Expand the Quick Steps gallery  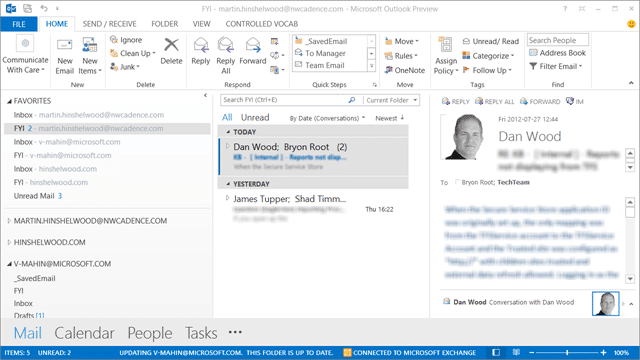tap(371, 66)
